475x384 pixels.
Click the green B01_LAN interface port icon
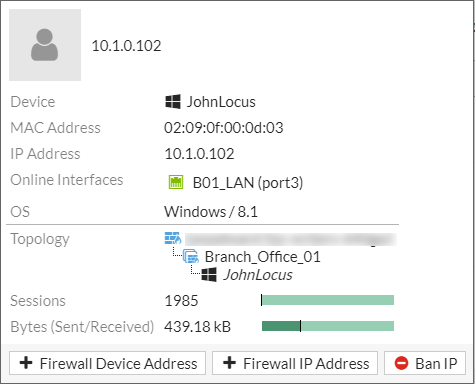[x=176, y=182]
